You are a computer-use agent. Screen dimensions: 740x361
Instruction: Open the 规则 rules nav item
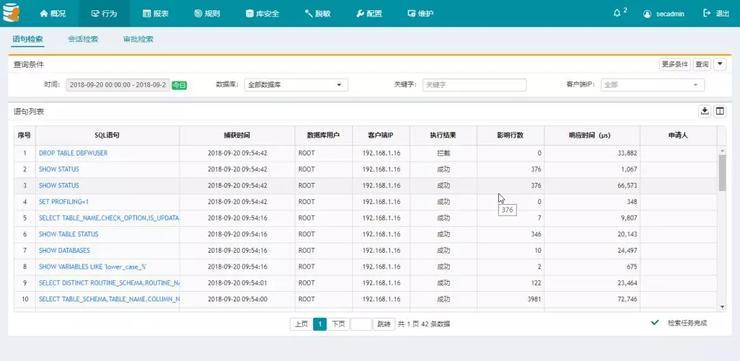pyautogui.click(x=207, y=14)
